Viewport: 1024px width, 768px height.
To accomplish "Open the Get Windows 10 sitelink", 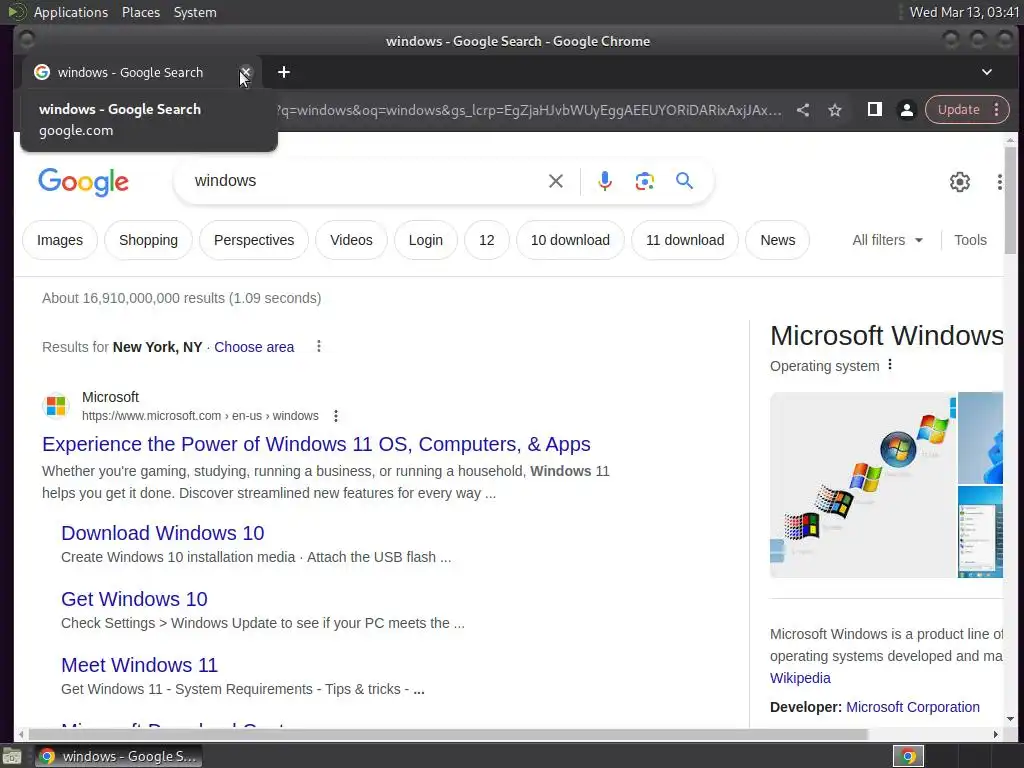I will click(x=134, y=599).
